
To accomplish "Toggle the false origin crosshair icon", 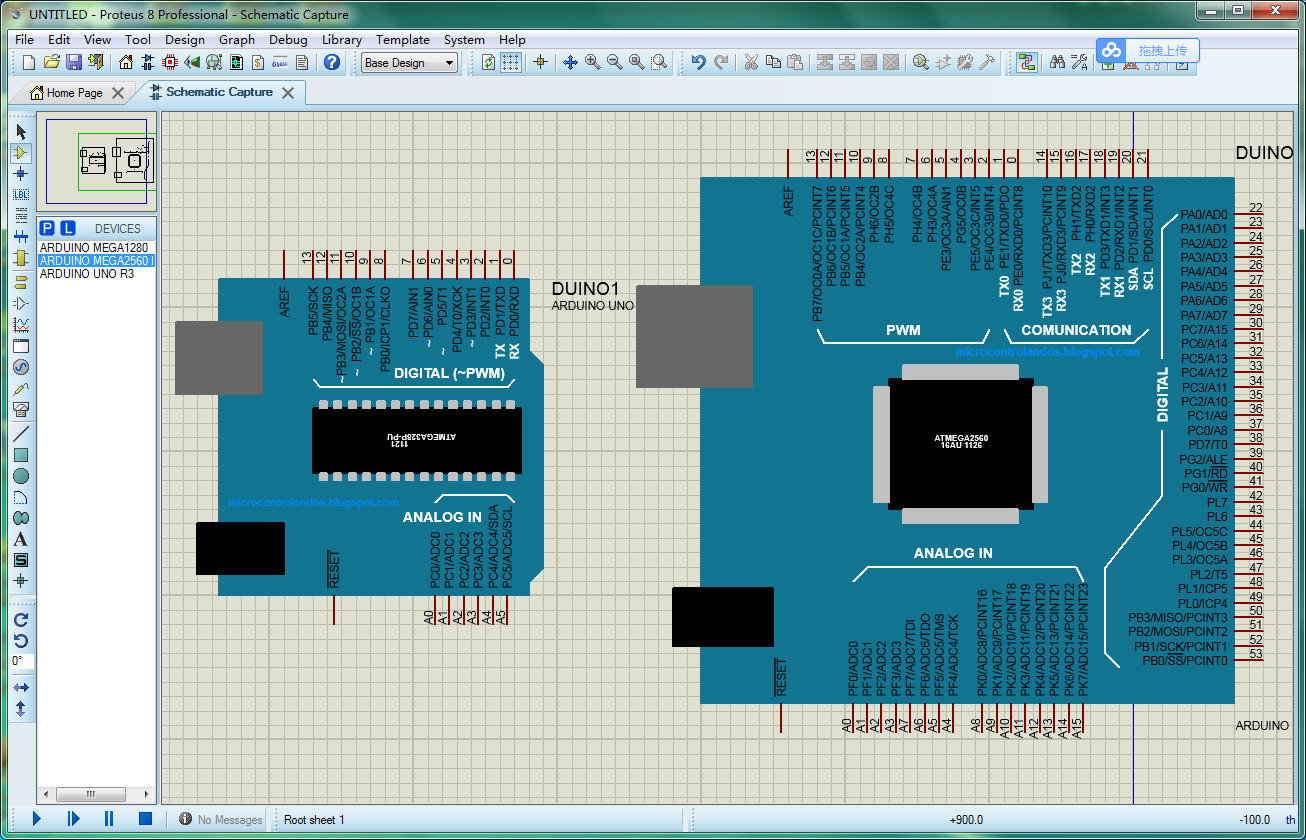I will [x=541, y=62].
